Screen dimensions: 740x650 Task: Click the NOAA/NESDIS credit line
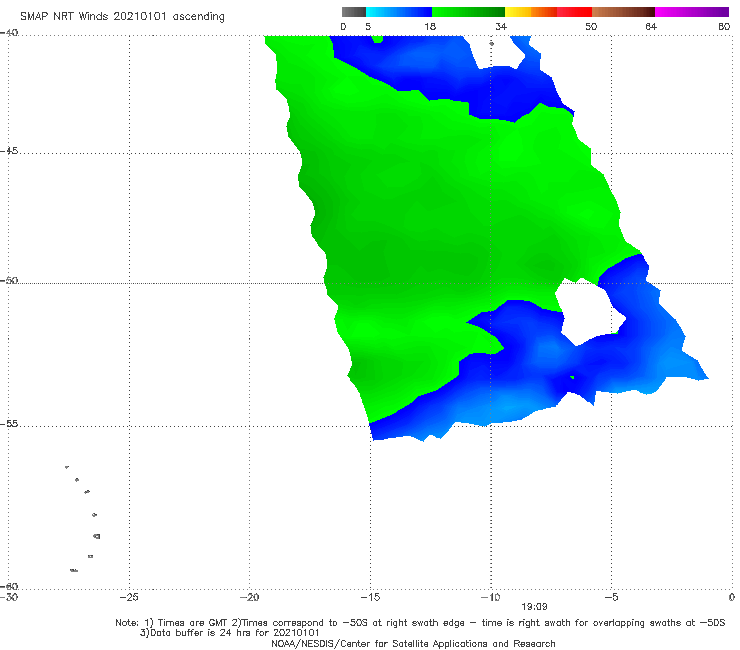[x=413, y=643]
